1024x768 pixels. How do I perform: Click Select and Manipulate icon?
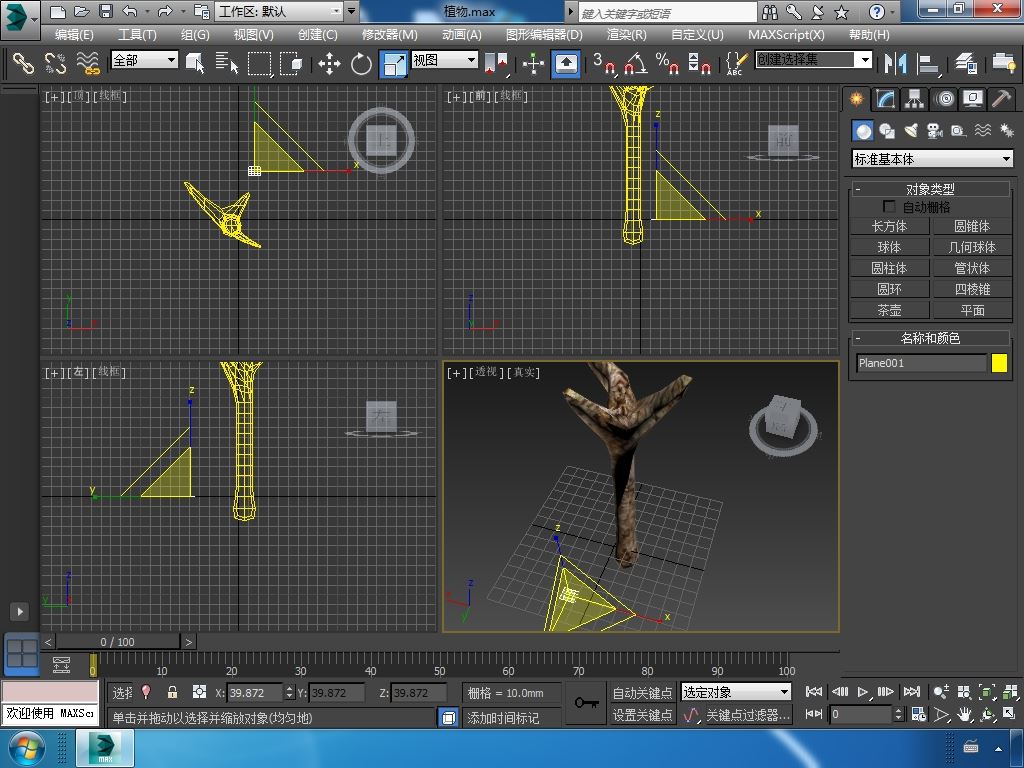534,63
